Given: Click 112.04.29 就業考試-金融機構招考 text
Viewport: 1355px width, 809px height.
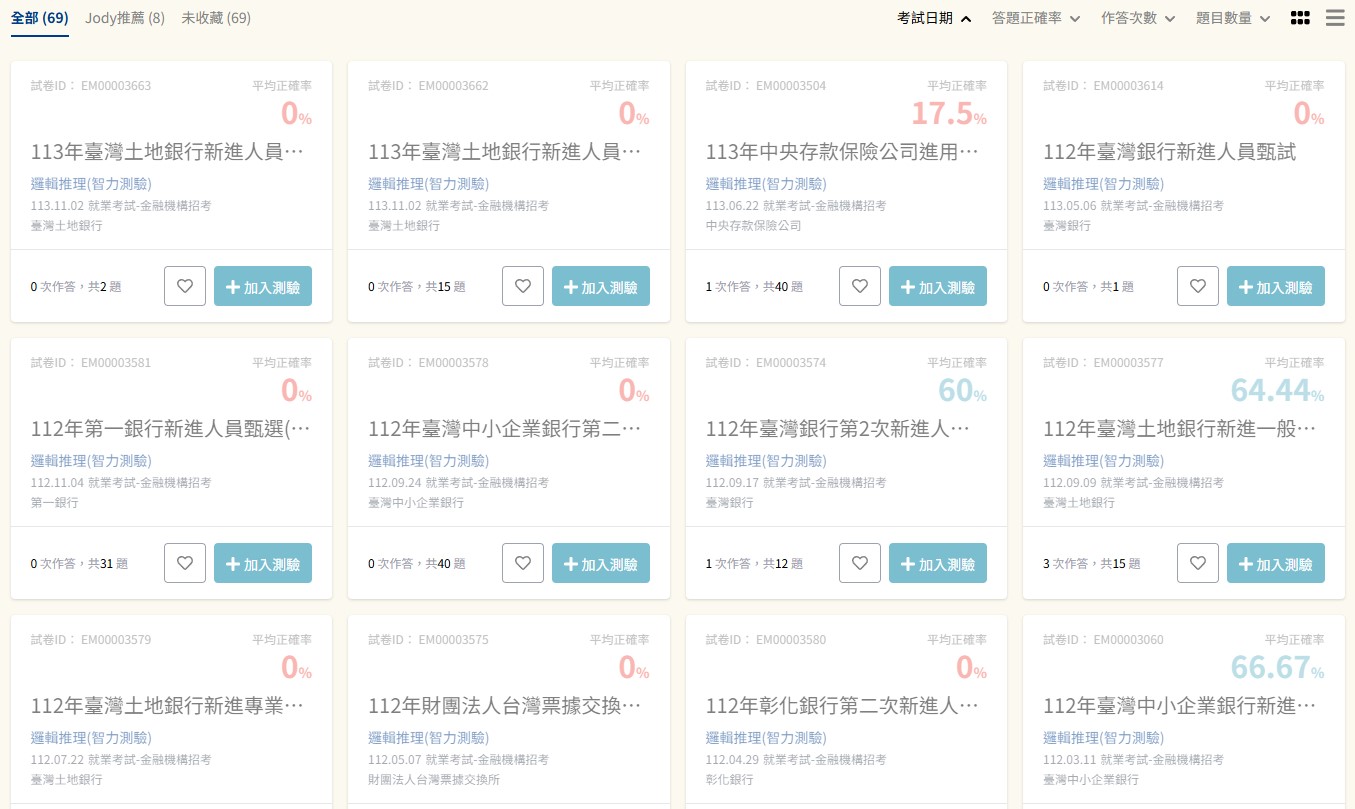Looking at the screenshot, I should click(x=796, y=760).
